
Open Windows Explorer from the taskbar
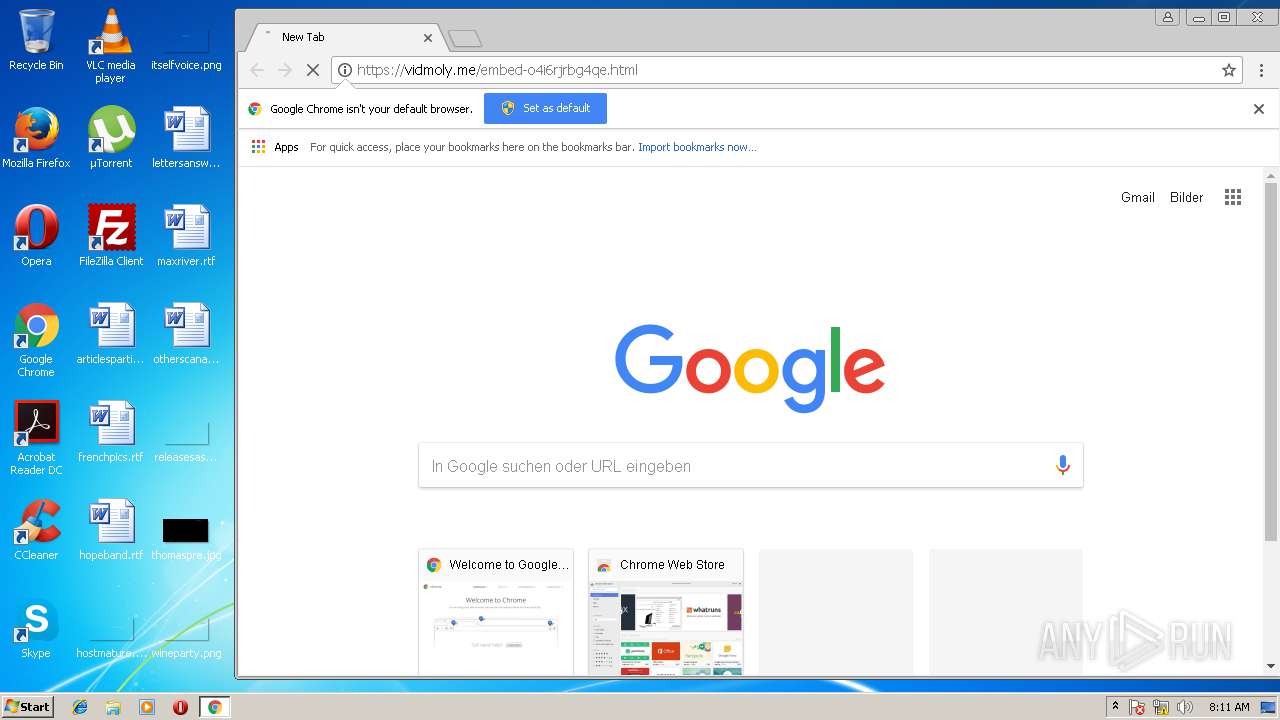pyautogui.click(x=113, y=707)
